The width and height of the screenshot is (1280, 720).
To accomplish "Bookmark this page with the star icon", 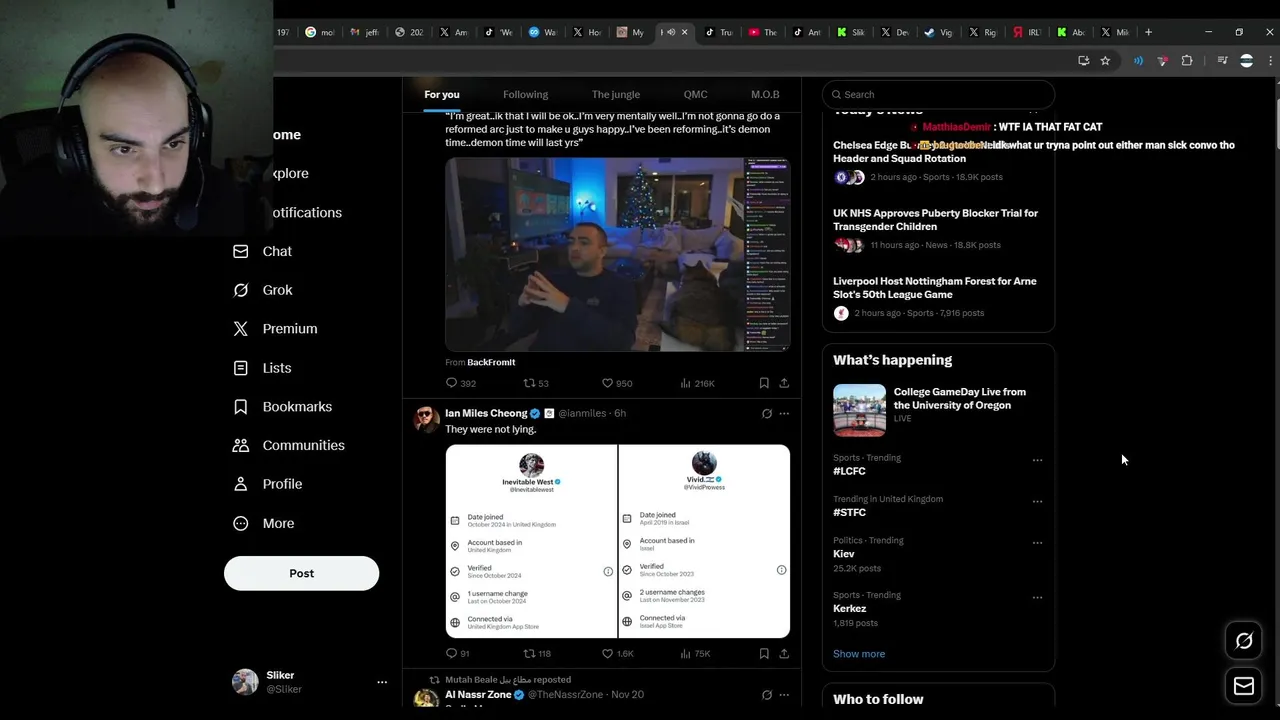I will [1105, 61].
